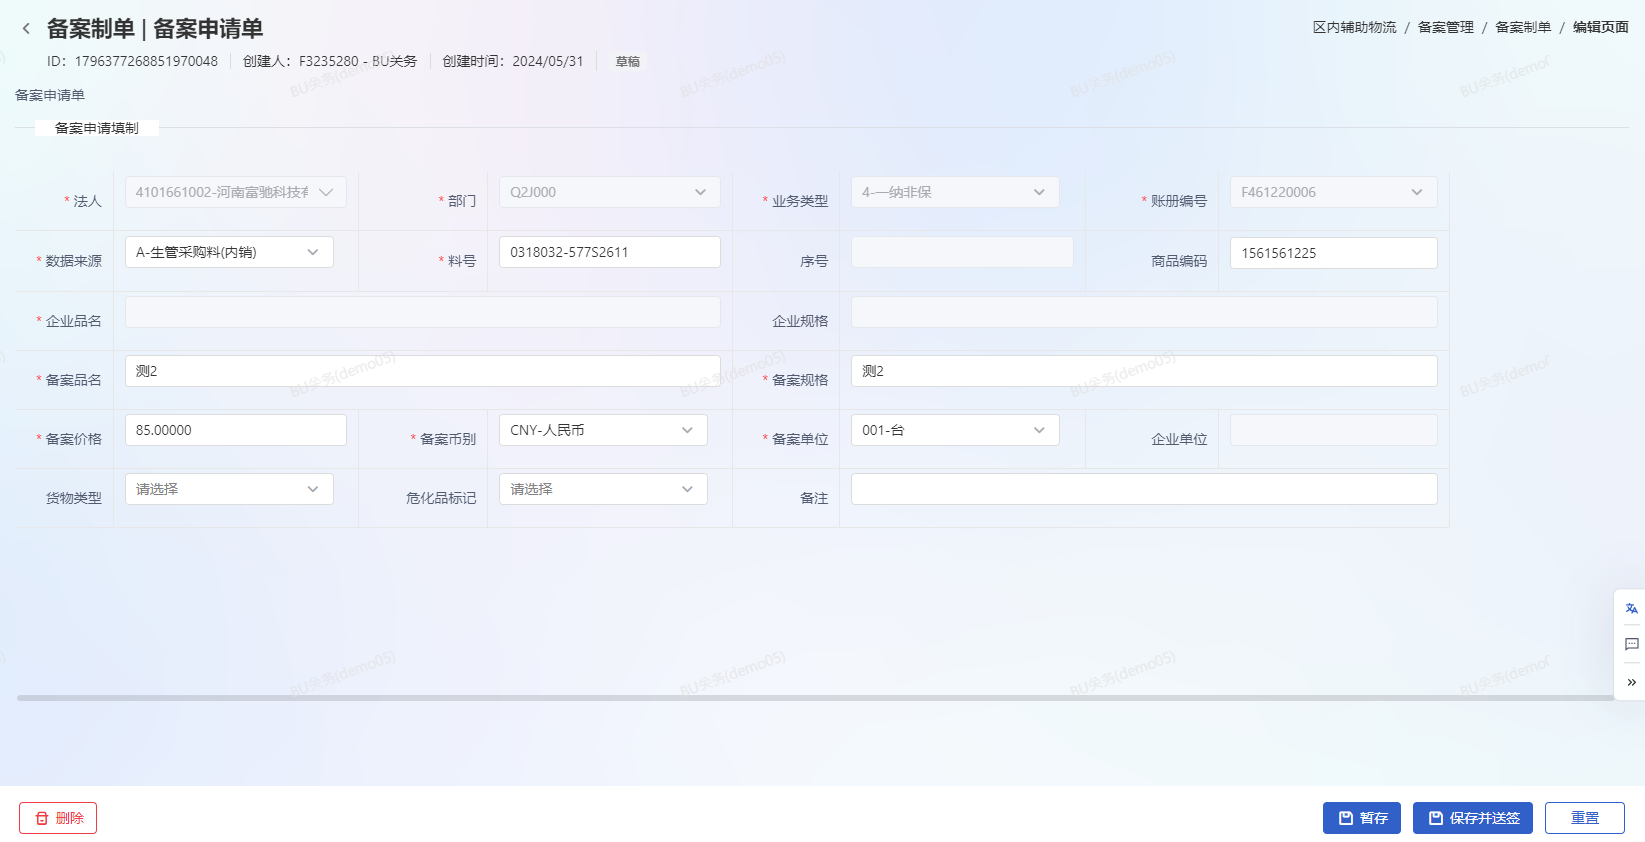Click the 创建人 F3235280 - BU关务 text
The height and width of the screenshot is (842, 1645).
coord(330,61)
